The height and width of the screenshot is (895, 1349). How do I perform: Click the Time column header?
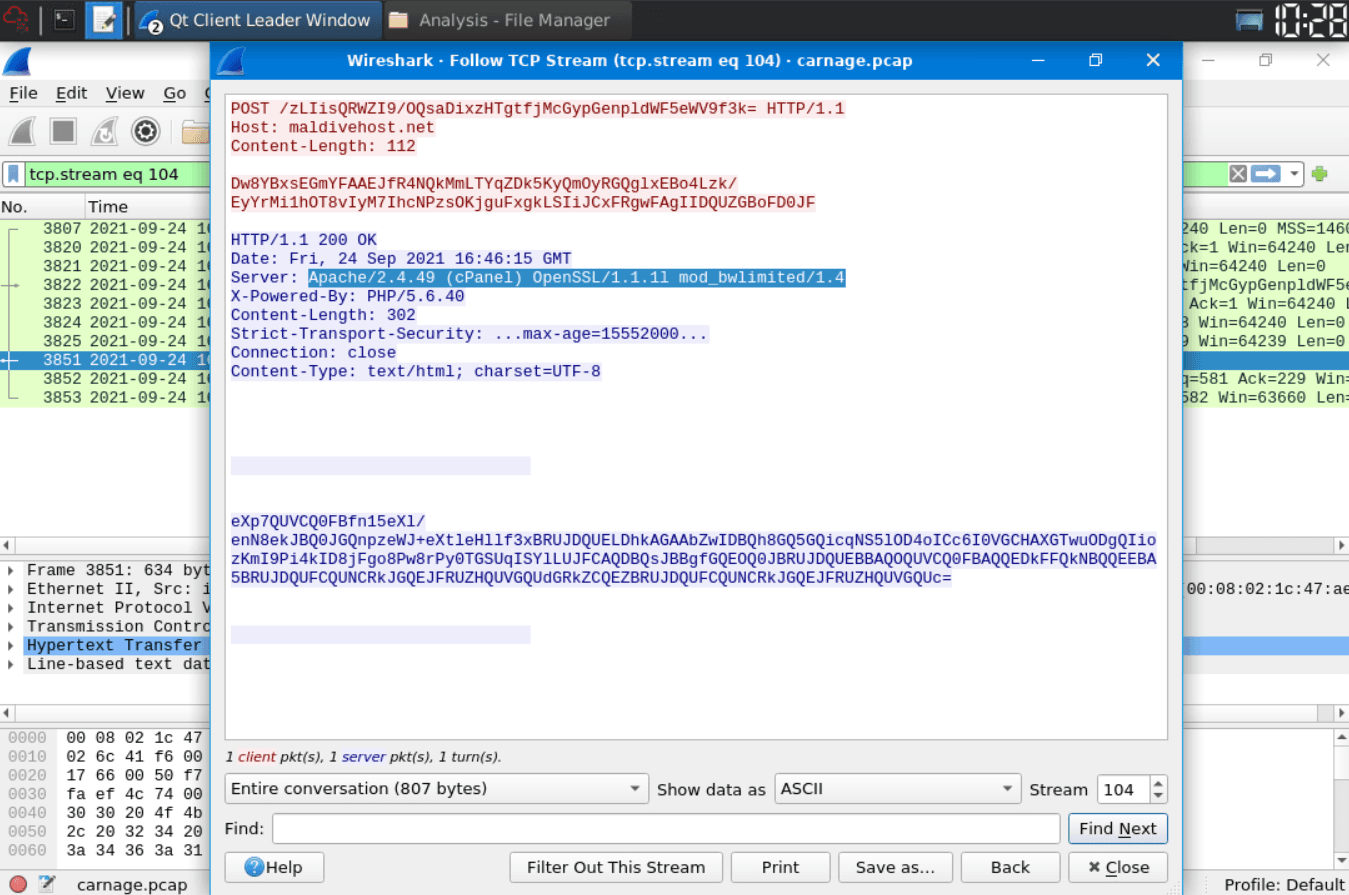(x=146, y=207)
